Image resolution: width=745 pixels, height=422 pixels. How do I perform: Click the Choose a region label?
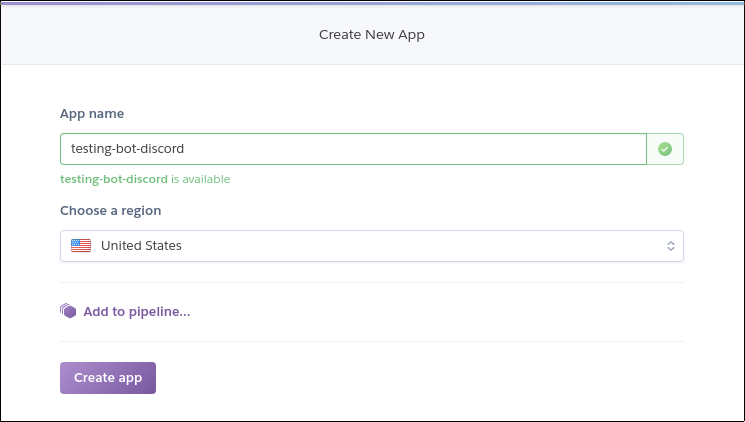click(110, 211)
